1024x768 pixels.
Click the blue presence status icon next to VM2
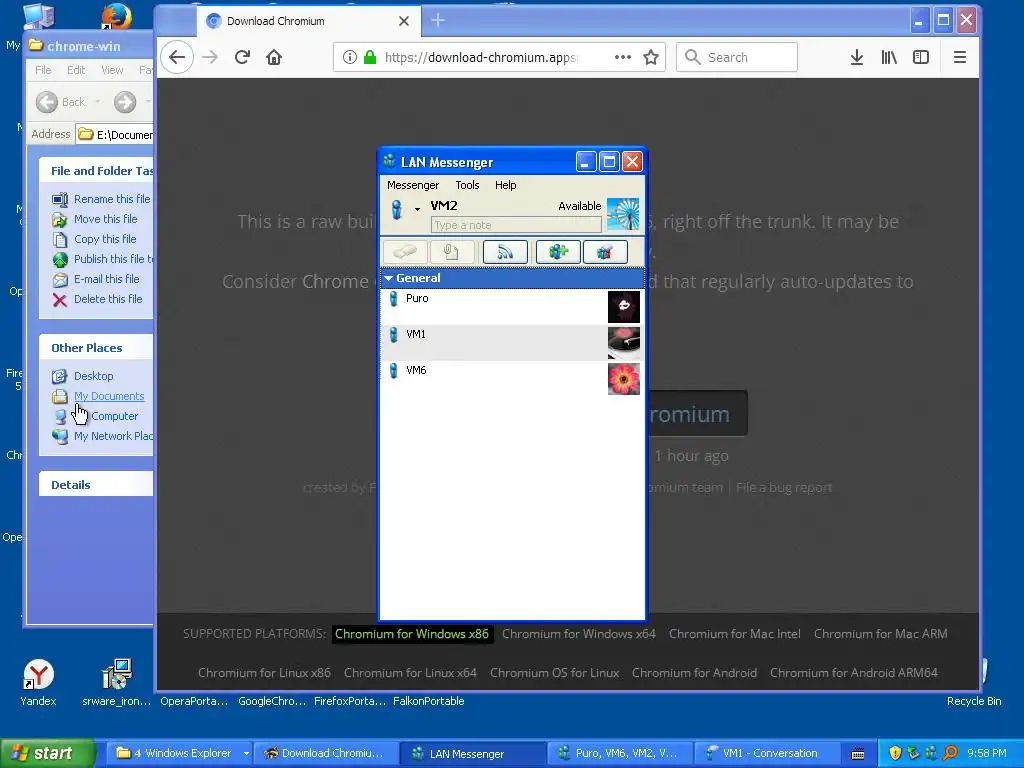click(396, 209)
